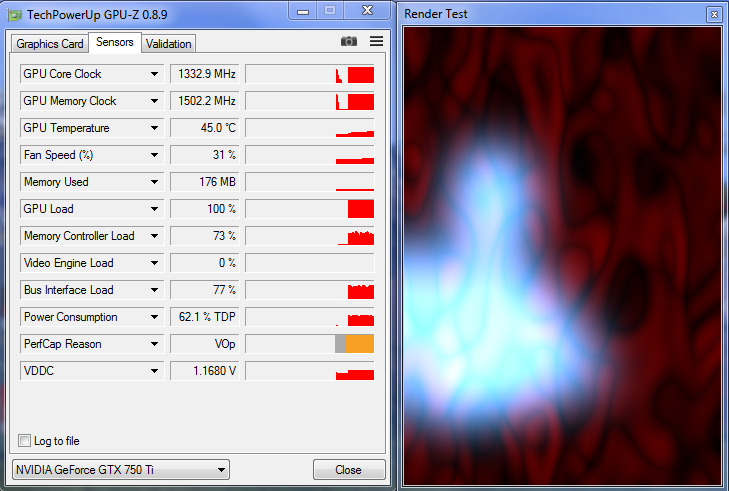The height and width of the screenshot is (491, 729).
Task: Click the 1332.9 MHz core clock value
Action: [205, 74]
